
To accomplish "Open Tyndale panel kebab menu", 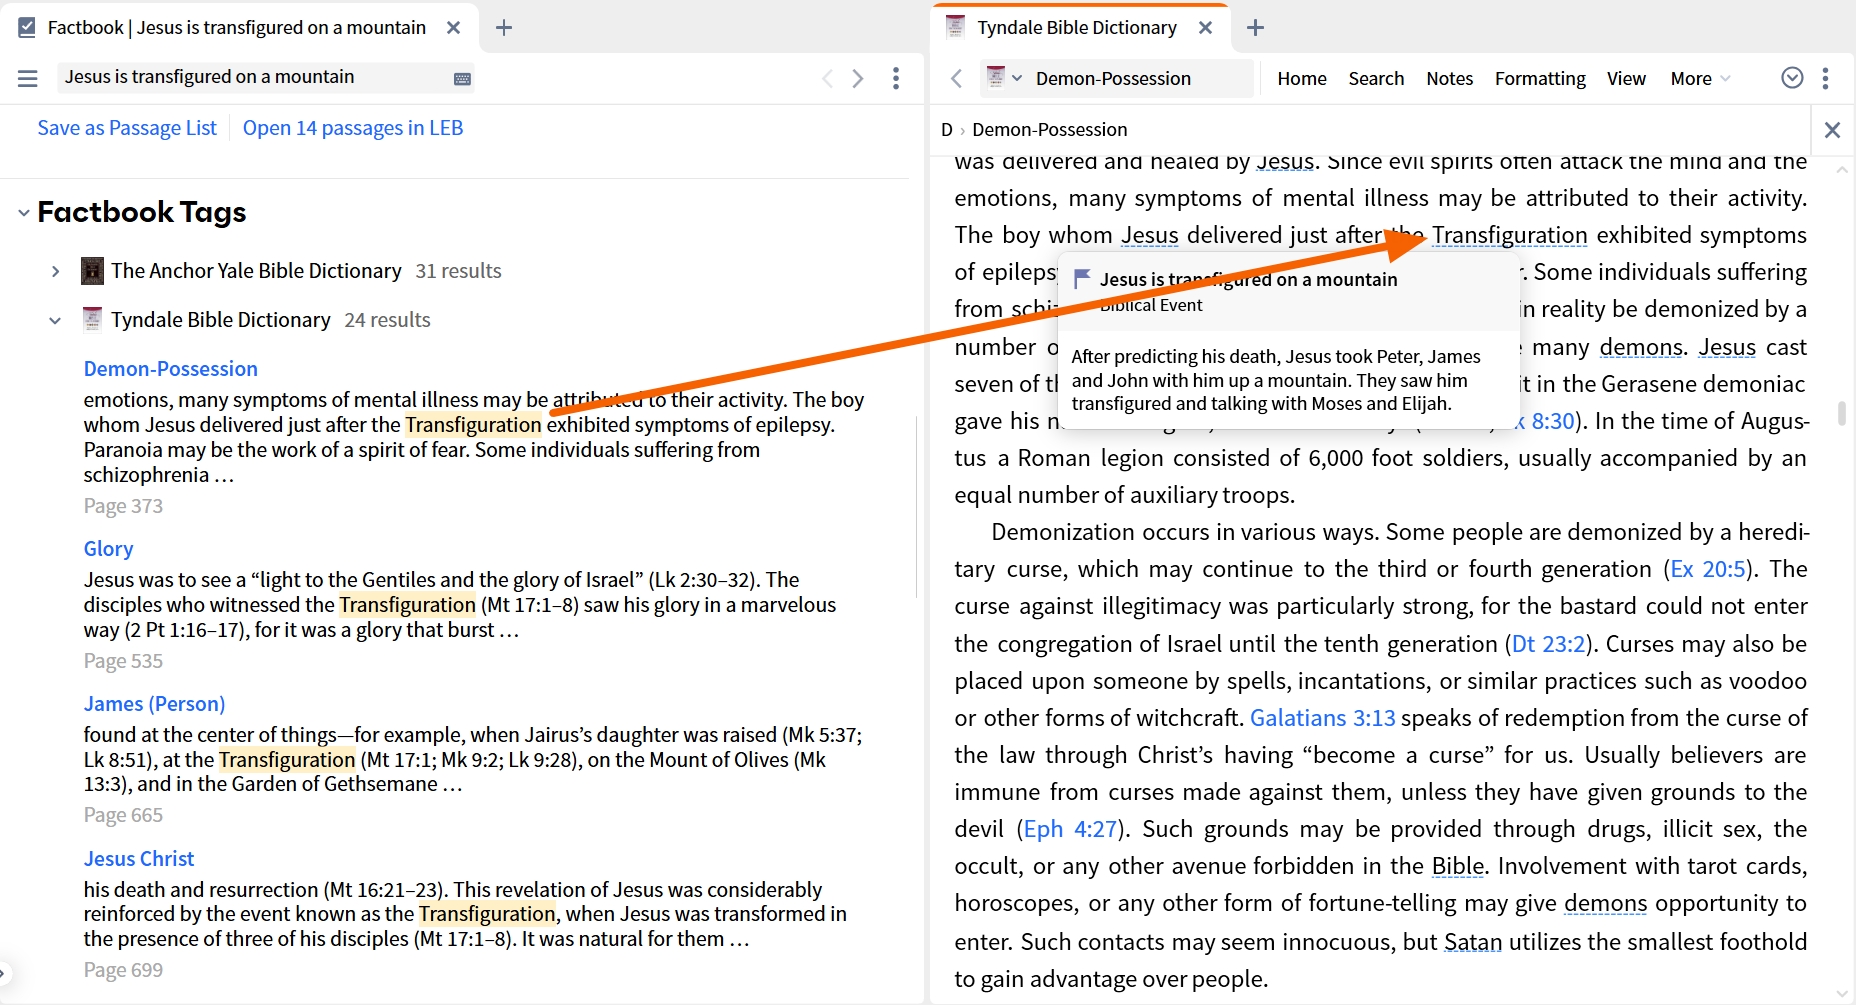I will (1826, 78).
